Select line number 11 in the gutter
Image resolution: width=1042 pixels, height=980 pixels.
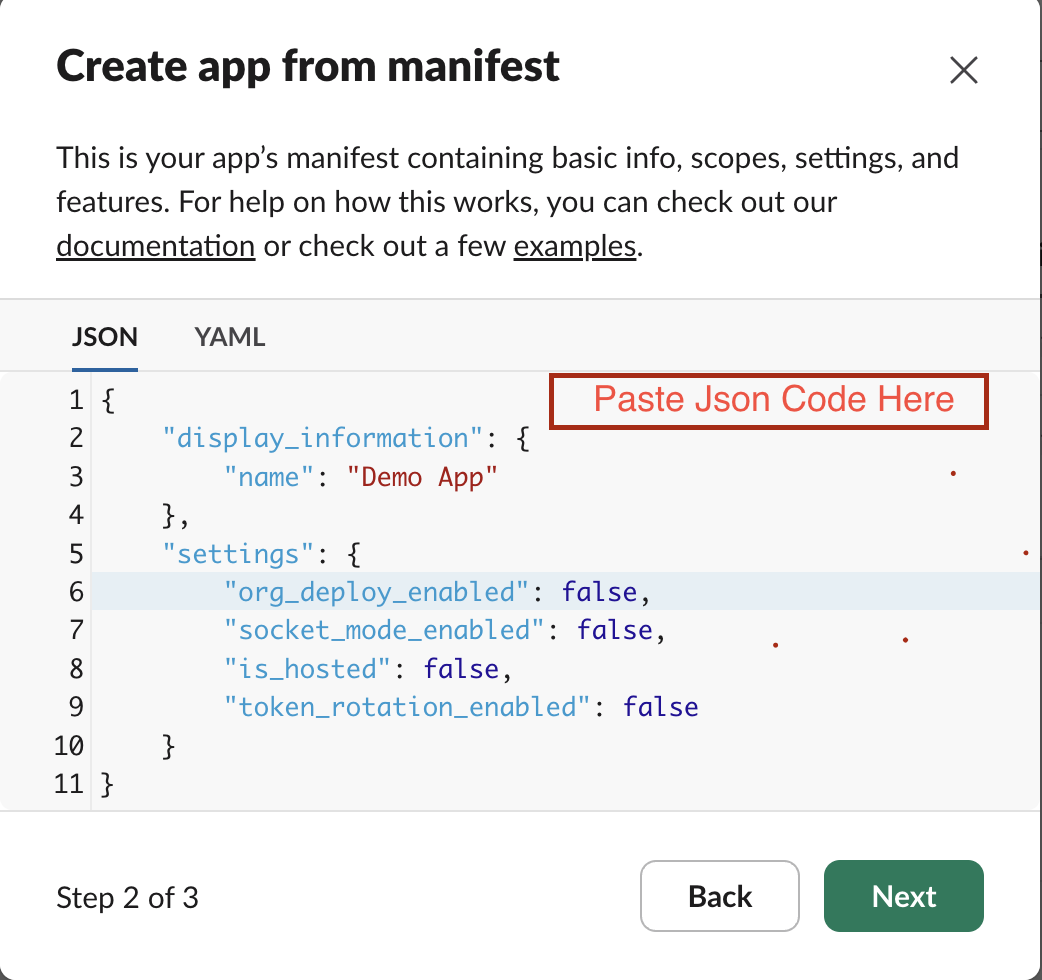pyautogui.click(x=69, y=784)
